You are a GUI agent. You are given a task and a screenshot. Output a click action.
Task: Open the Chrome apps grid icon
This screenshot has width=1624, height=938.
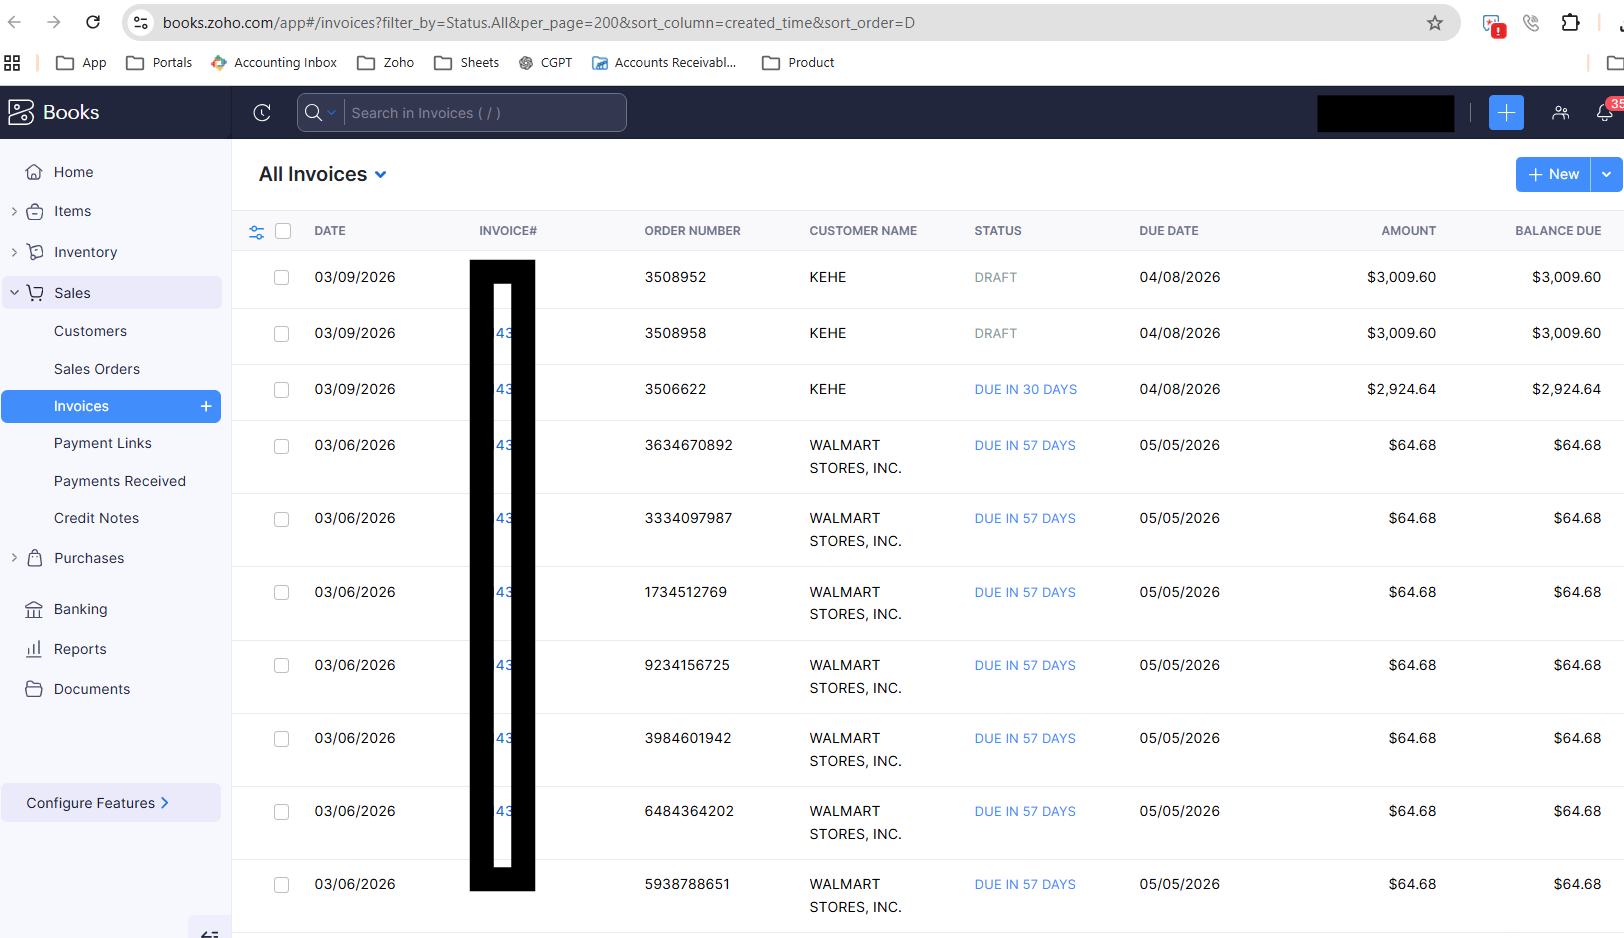tap(12, 63)
